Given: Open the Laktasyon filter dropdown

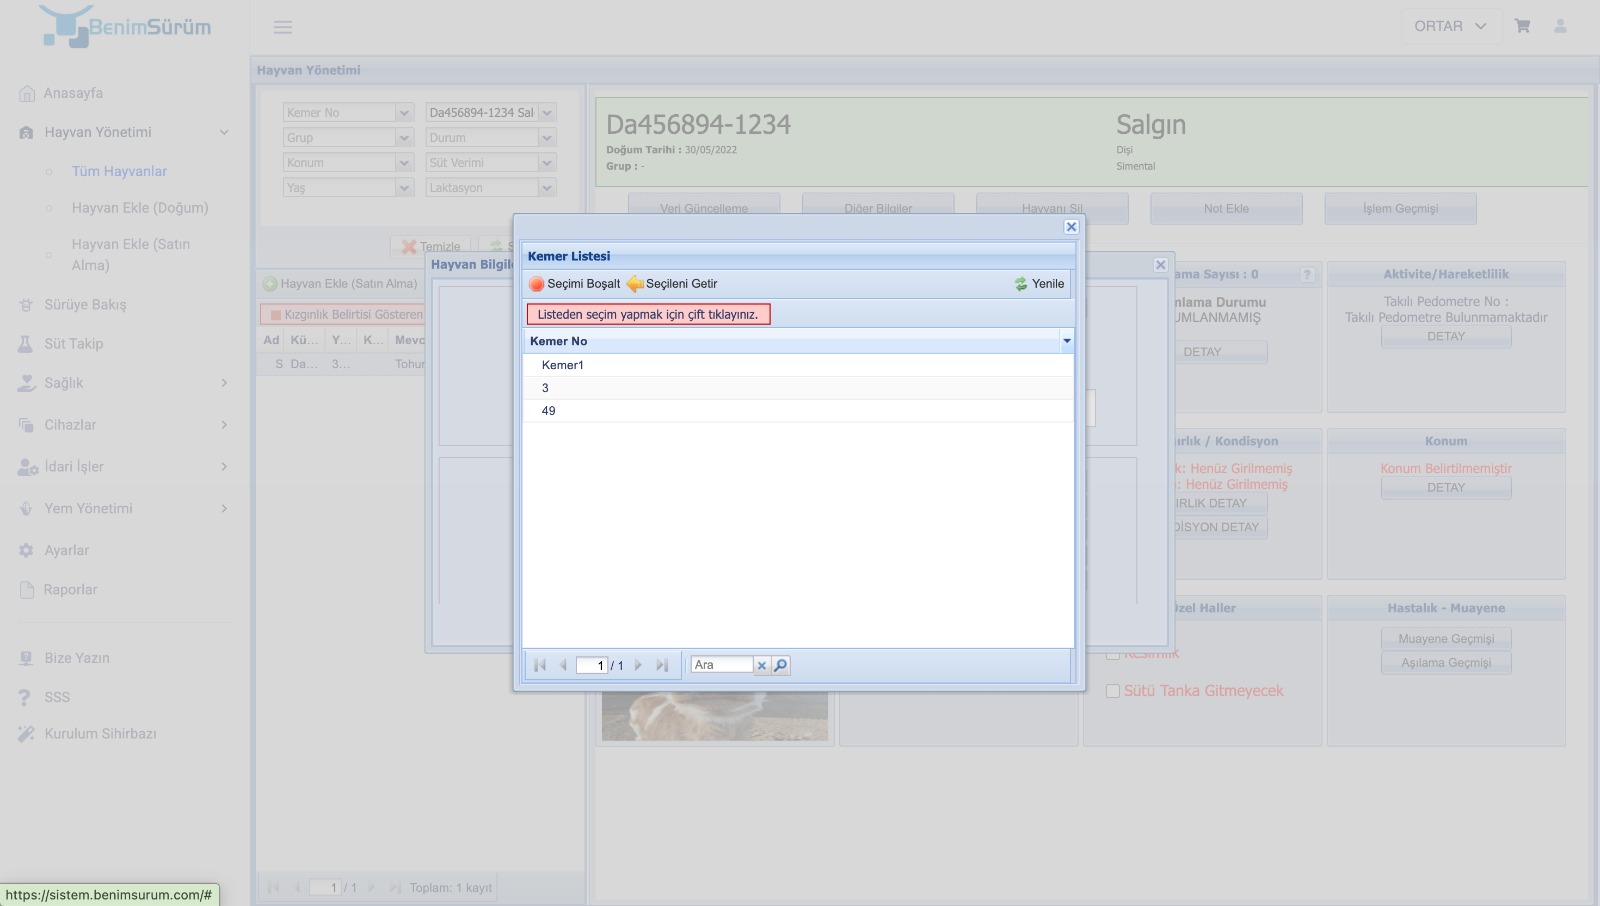Looking at the screenshot, I should (x=547, y=188).
